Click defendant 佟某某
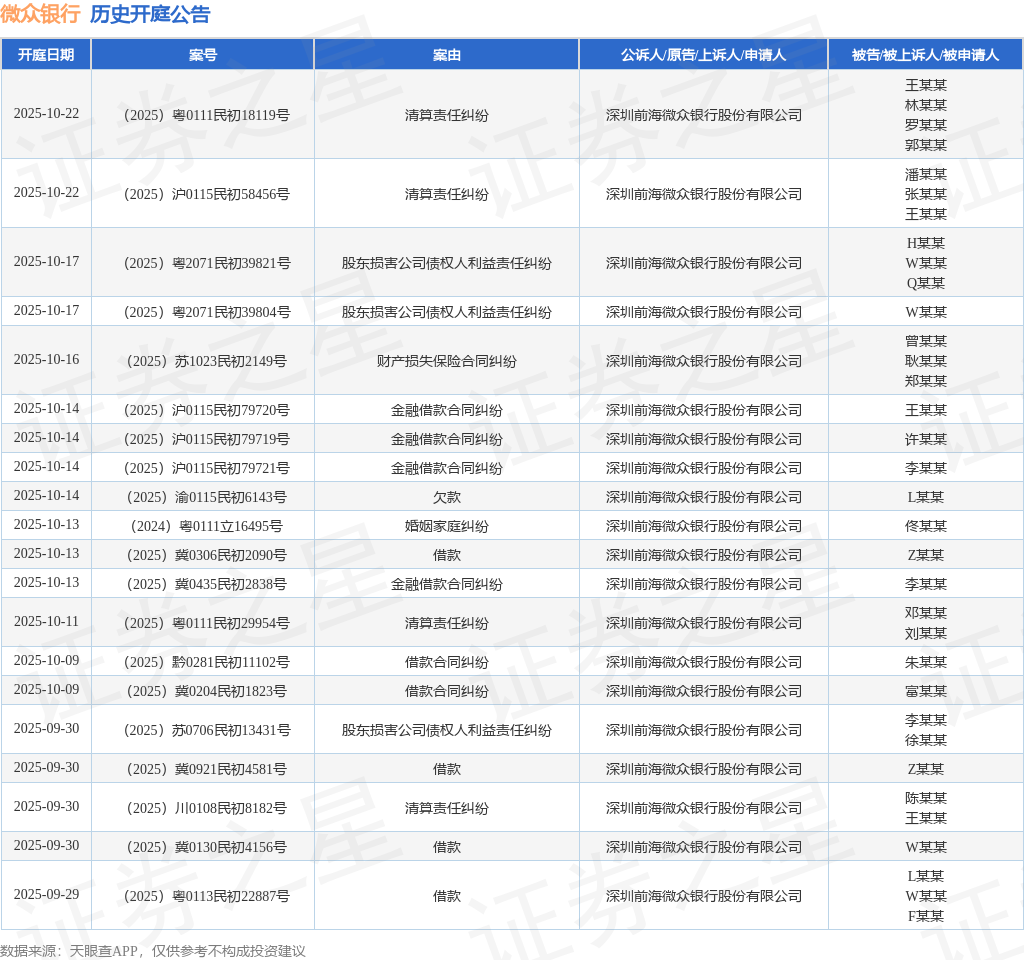 (x=925, y=526)
